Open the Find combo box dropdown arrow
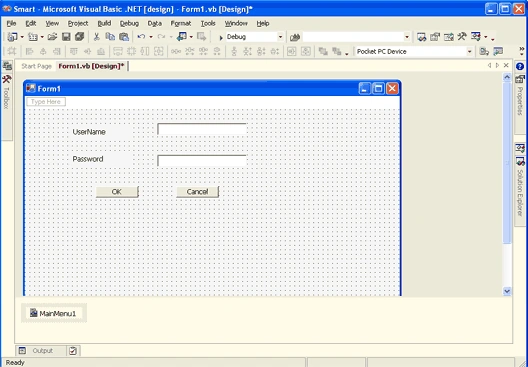528x367 pixels. pos(407,37)
